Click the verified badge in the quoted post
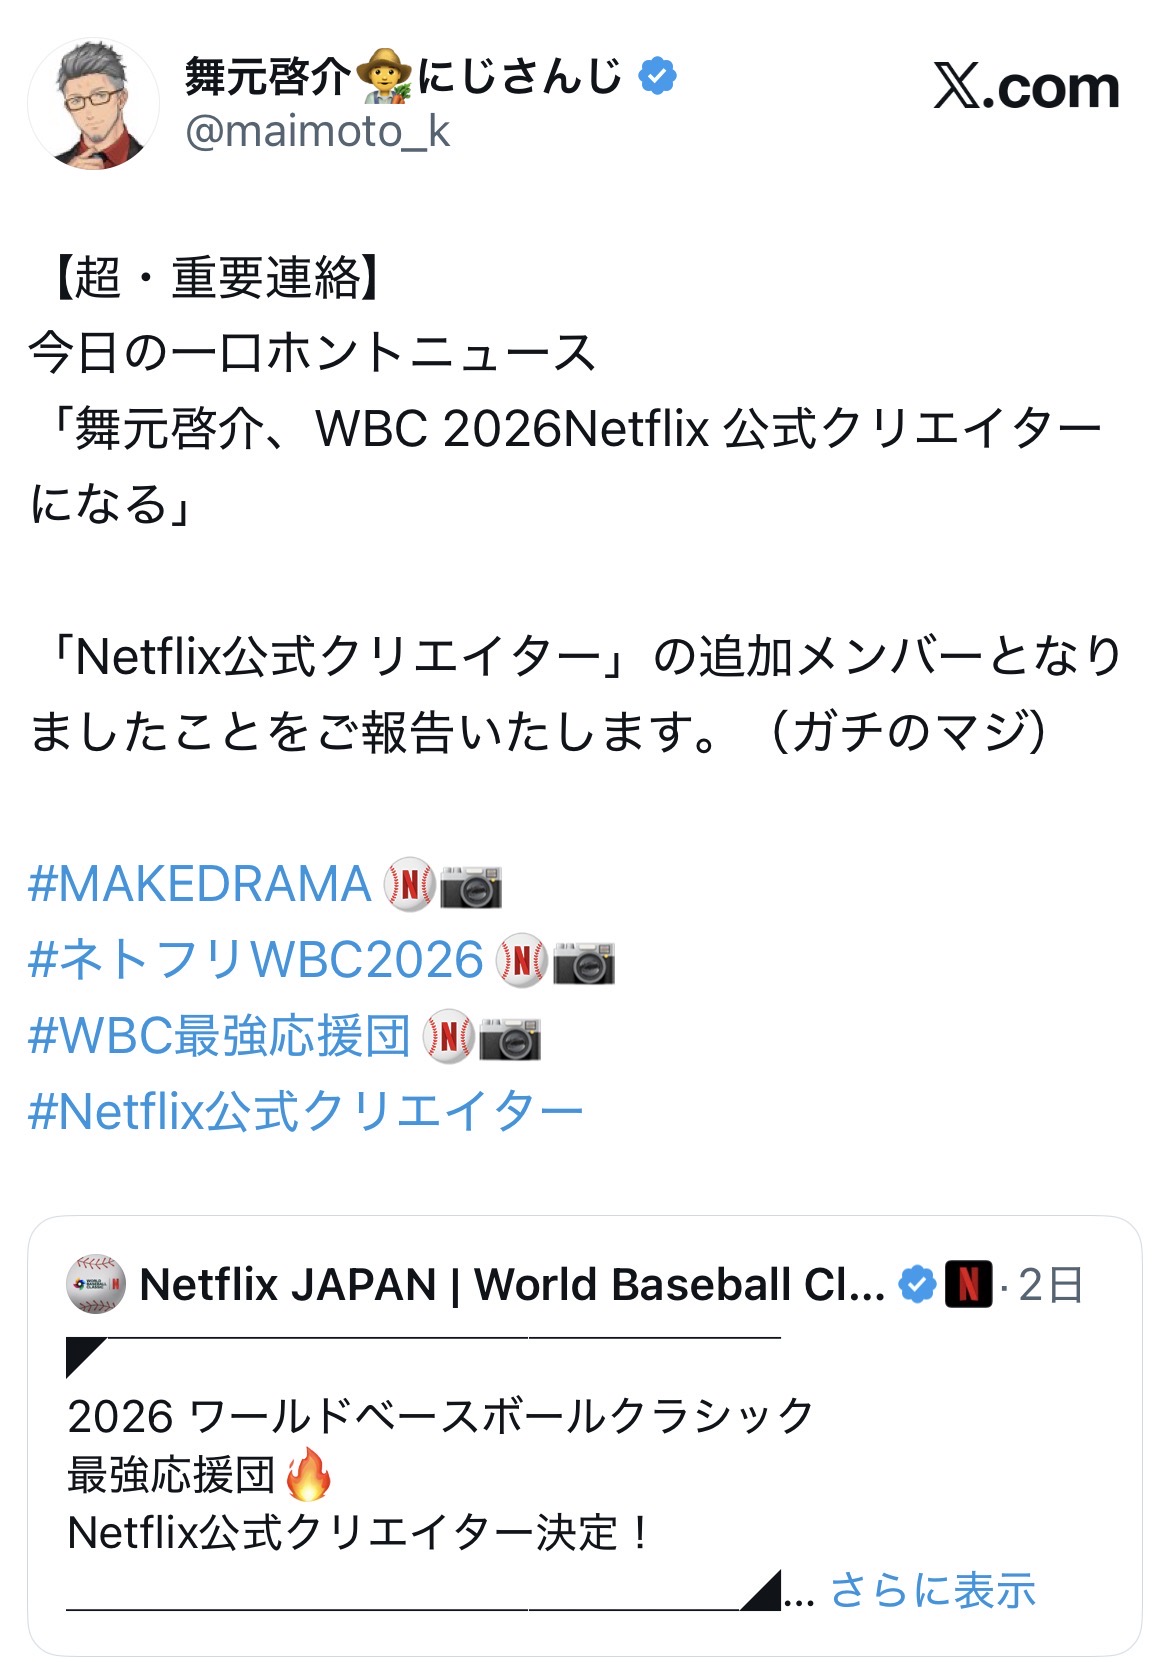The image size is (1170, 1662). pyautogui.click(x=916, y=1284)
